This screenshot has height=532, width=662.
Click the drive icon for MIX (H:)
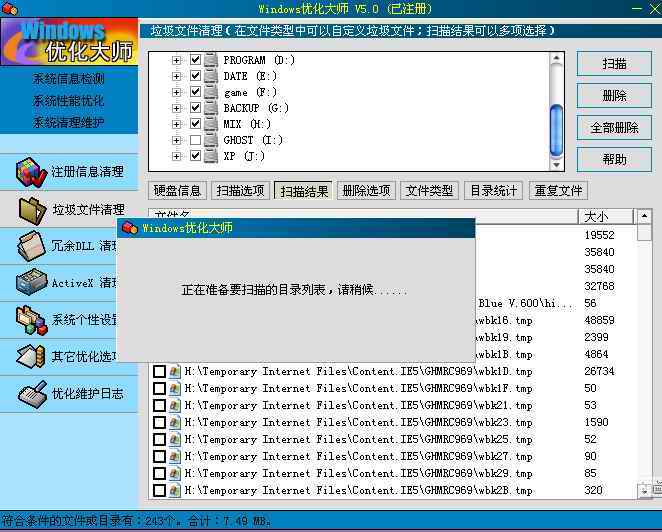pos(211,124)
